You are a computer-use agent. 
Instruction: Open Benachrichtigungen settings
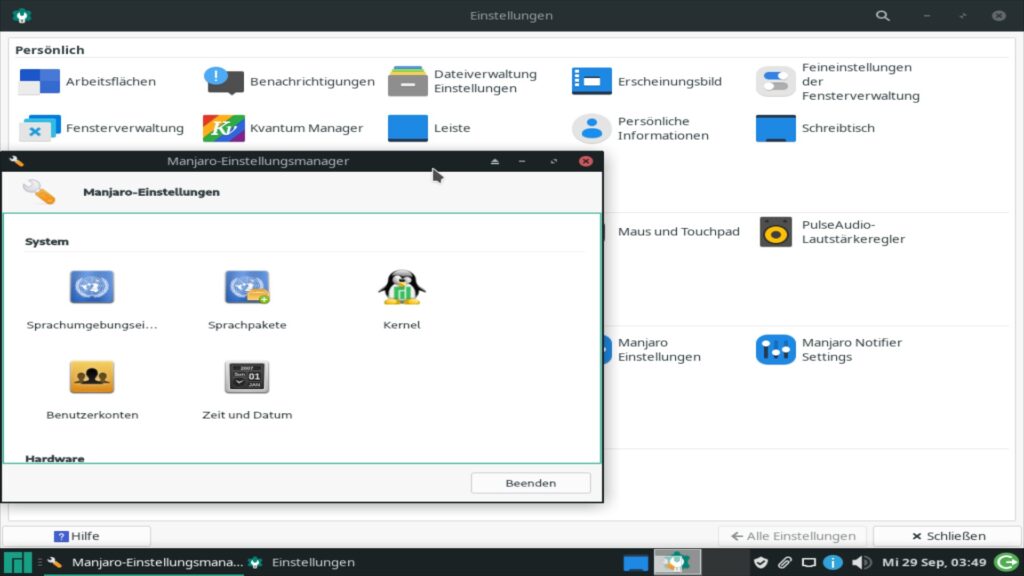click(x=289, y=82)
